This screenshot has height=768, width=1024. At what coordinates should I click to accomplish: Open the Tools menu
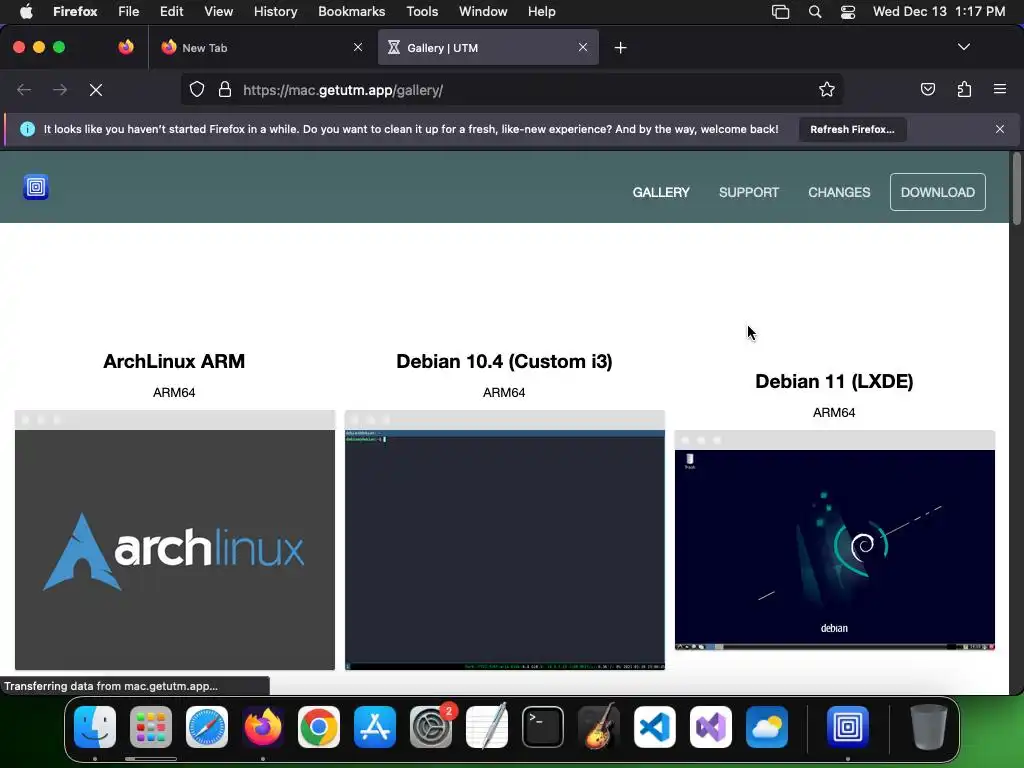422,12
